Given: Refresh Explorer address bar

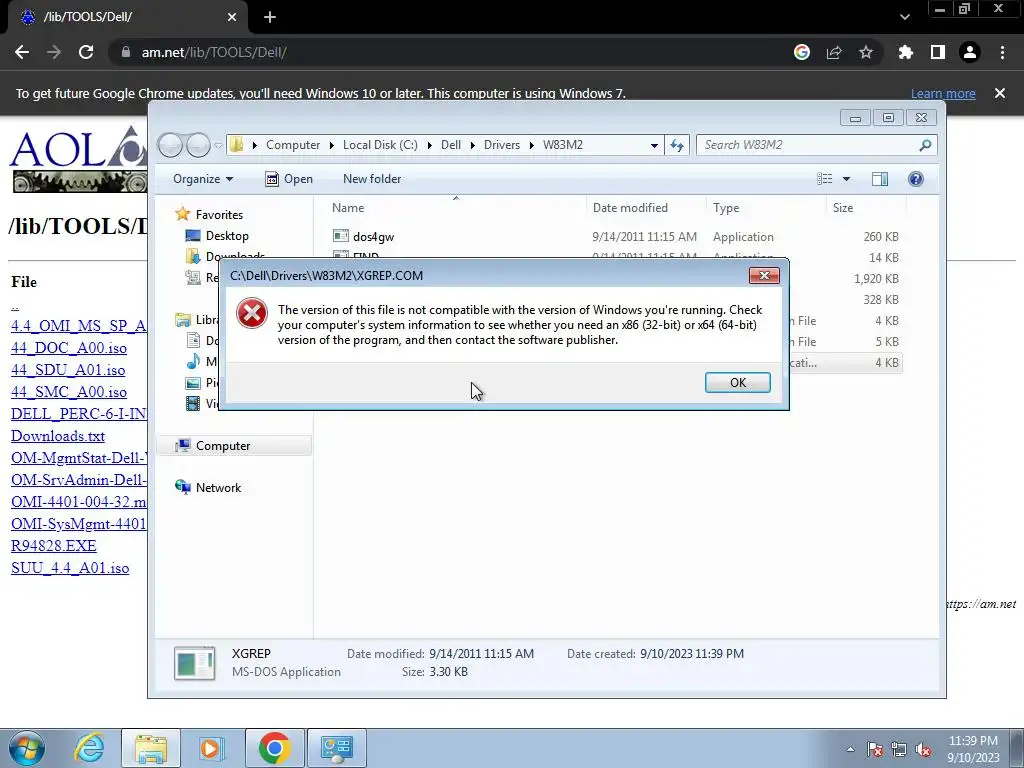Looking at the screenshot, I should pyautogui.click(x=677, y=145).
